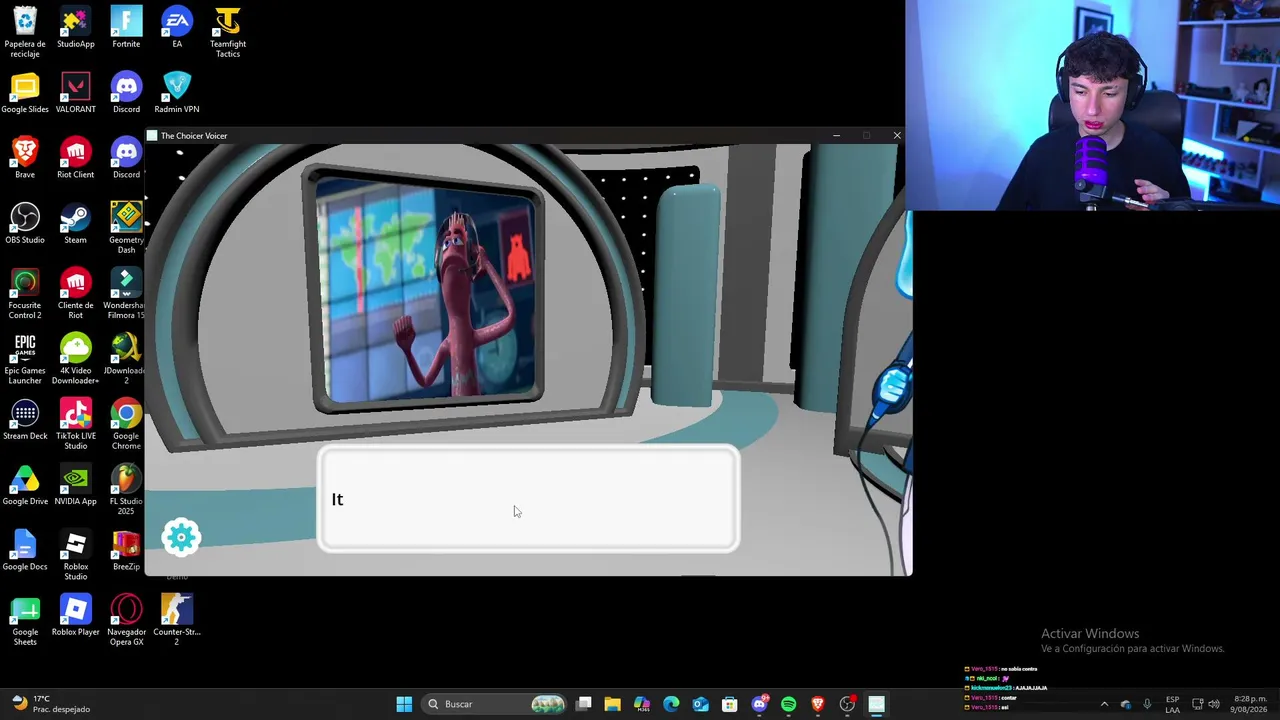Select the VALORANT desktop shortcut

pyautogui.click(x=76, y=93)
